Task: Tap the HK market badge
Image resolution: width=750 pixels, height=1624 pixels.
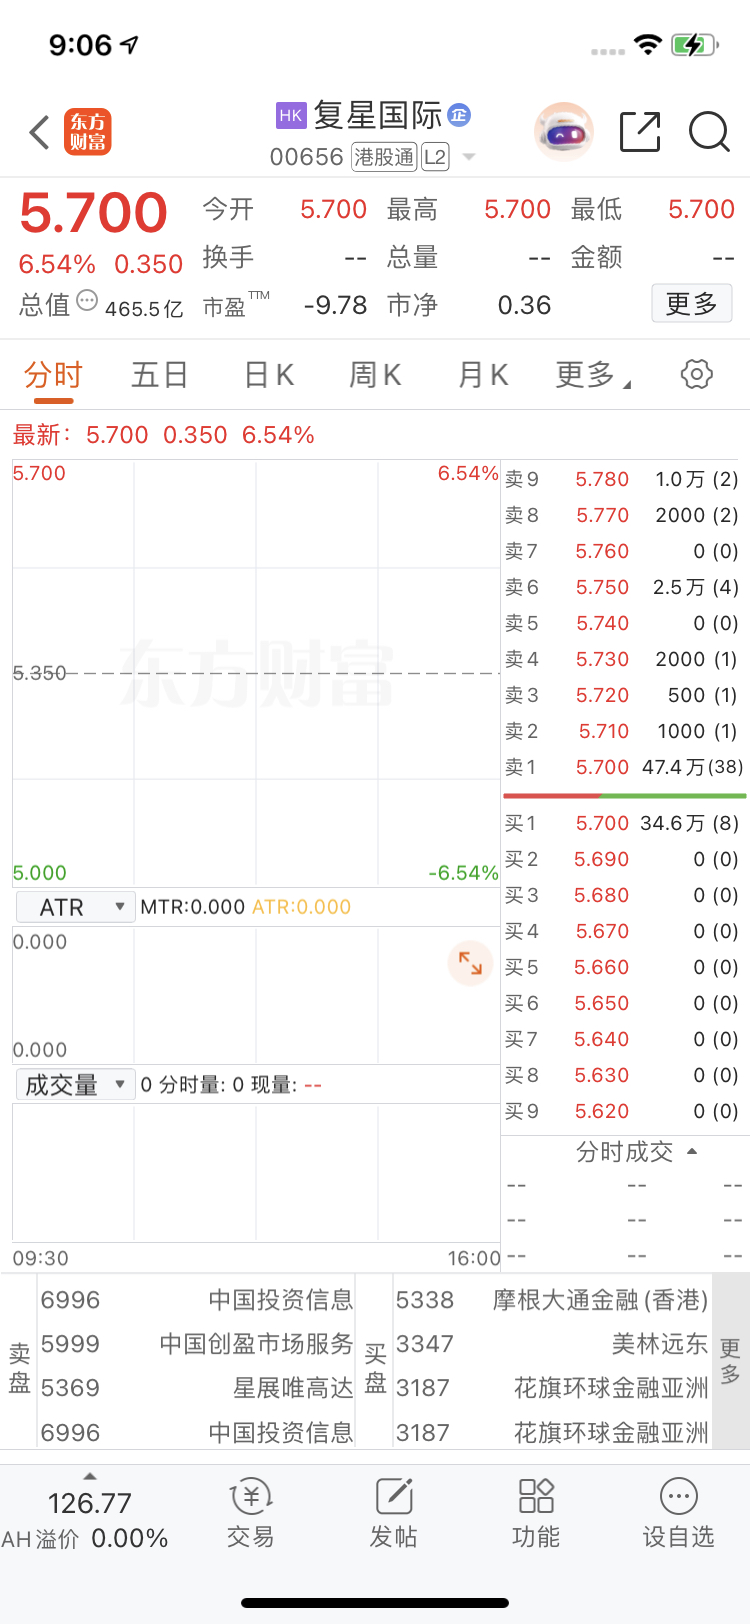Action: coord(291,116)
